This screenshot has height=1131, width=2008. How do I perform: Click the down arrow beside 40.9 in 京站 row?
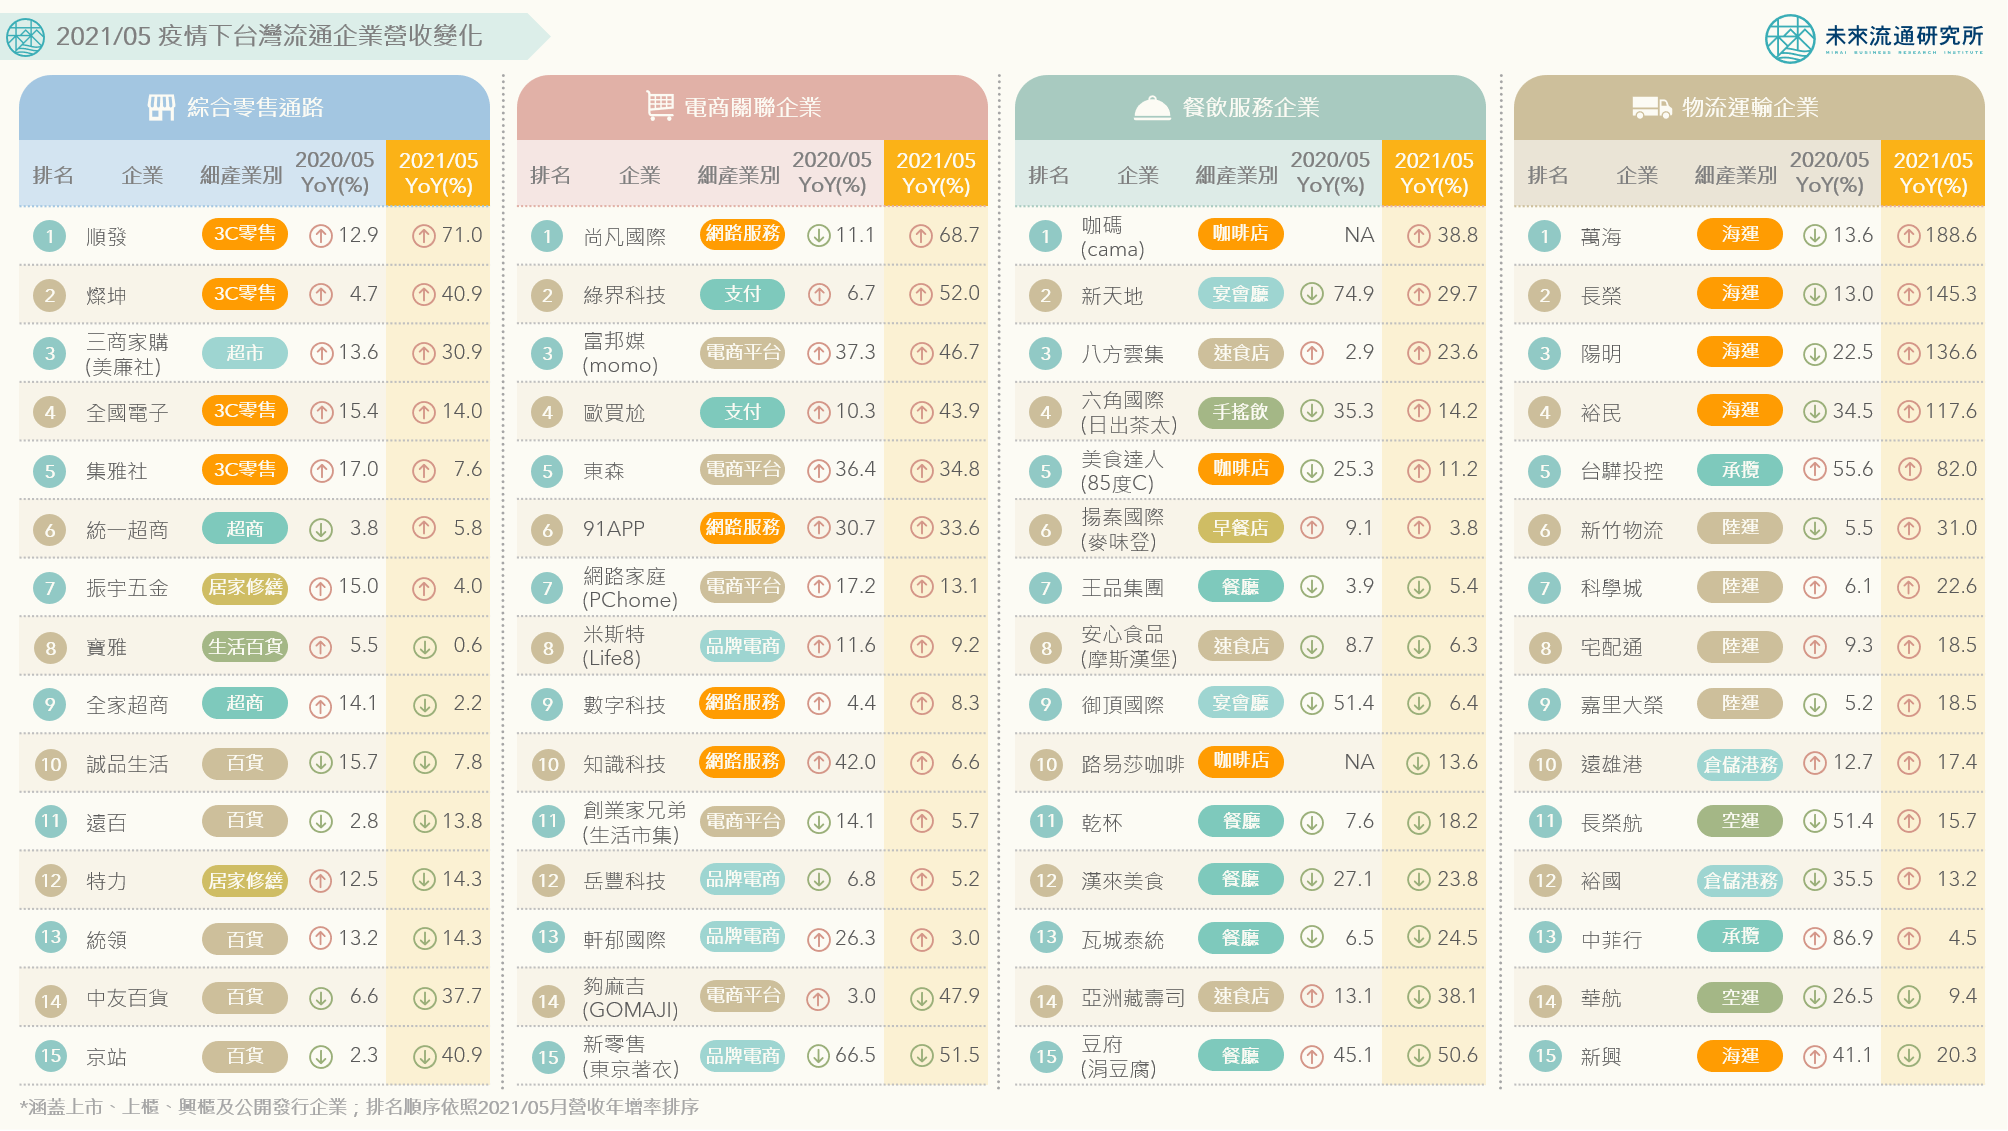pyautogui.click(x=425, y=1056)
